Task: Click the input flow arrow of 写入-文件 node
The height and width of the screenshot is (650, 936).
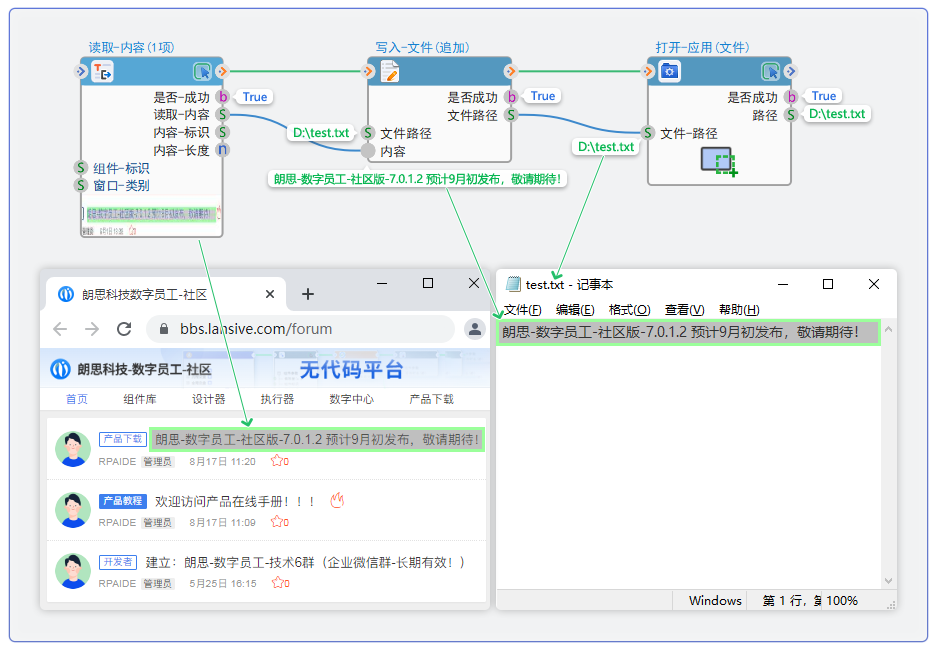Action: coord(365,71)
